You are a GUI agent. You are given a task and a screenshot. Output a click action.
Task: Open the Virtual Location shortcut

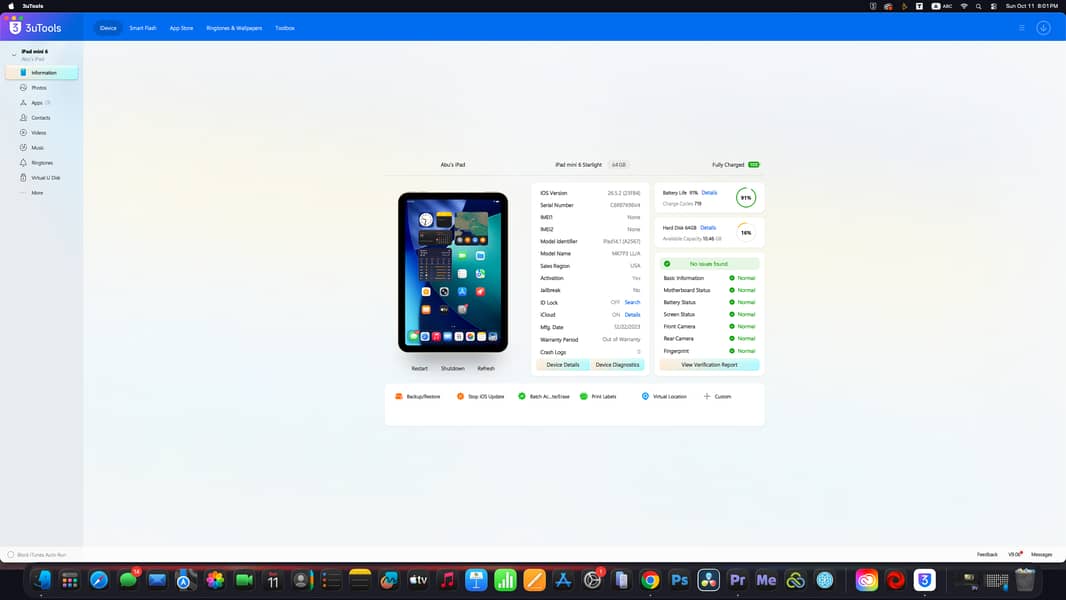tap(664, 396)
